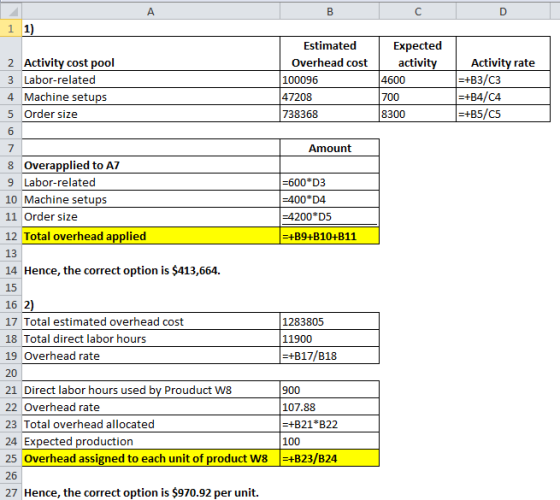Image resolution: width=560 pixels, height=500 pixels.
Task: Click 'Total estimated overhead cost' cell
Action: pyautogui.click(x=151, y=321)
